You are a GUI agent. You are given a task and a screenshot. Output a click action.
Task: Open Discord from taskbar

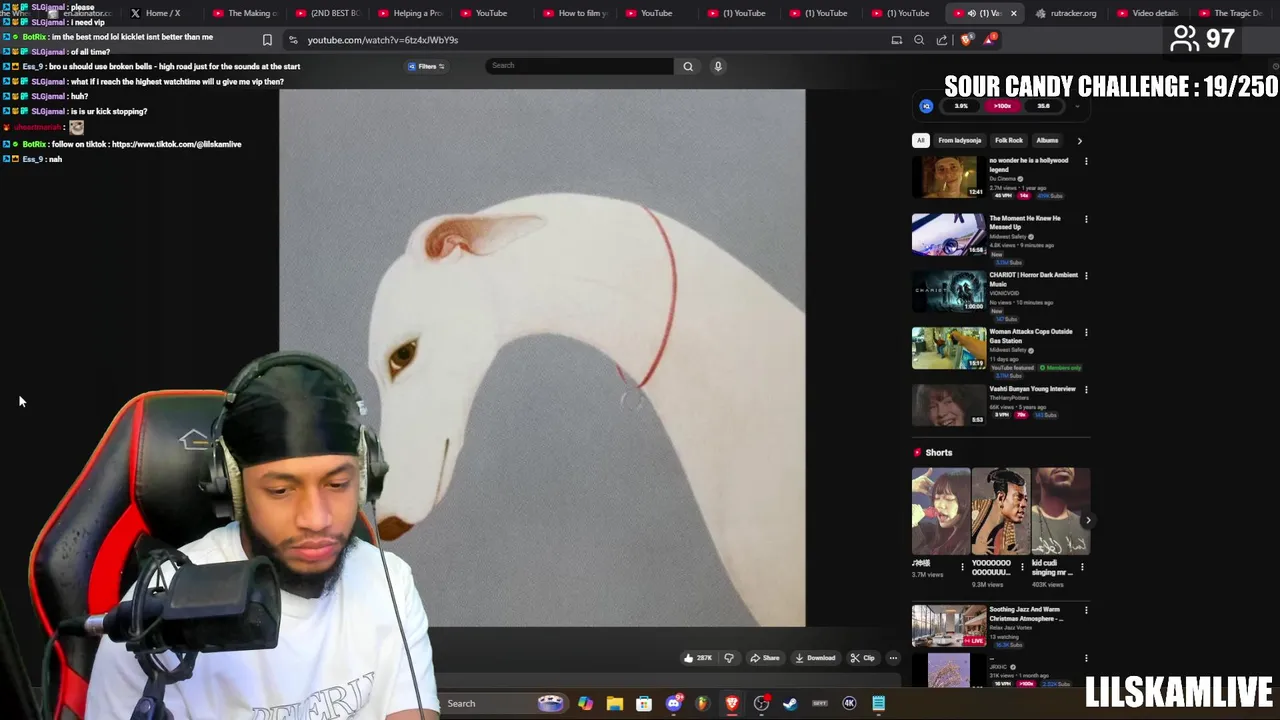(x=674, y=703)
